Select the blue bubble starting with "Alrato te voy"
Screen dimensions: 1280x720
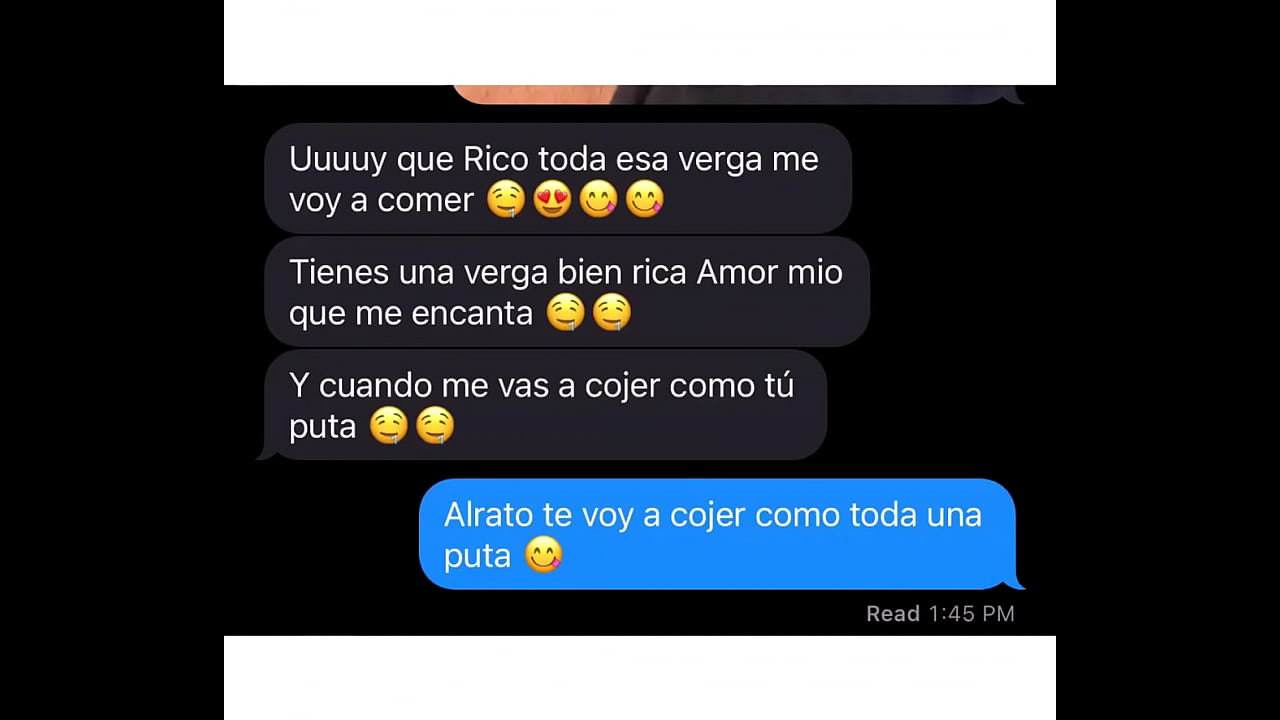(x=720, y=534)
